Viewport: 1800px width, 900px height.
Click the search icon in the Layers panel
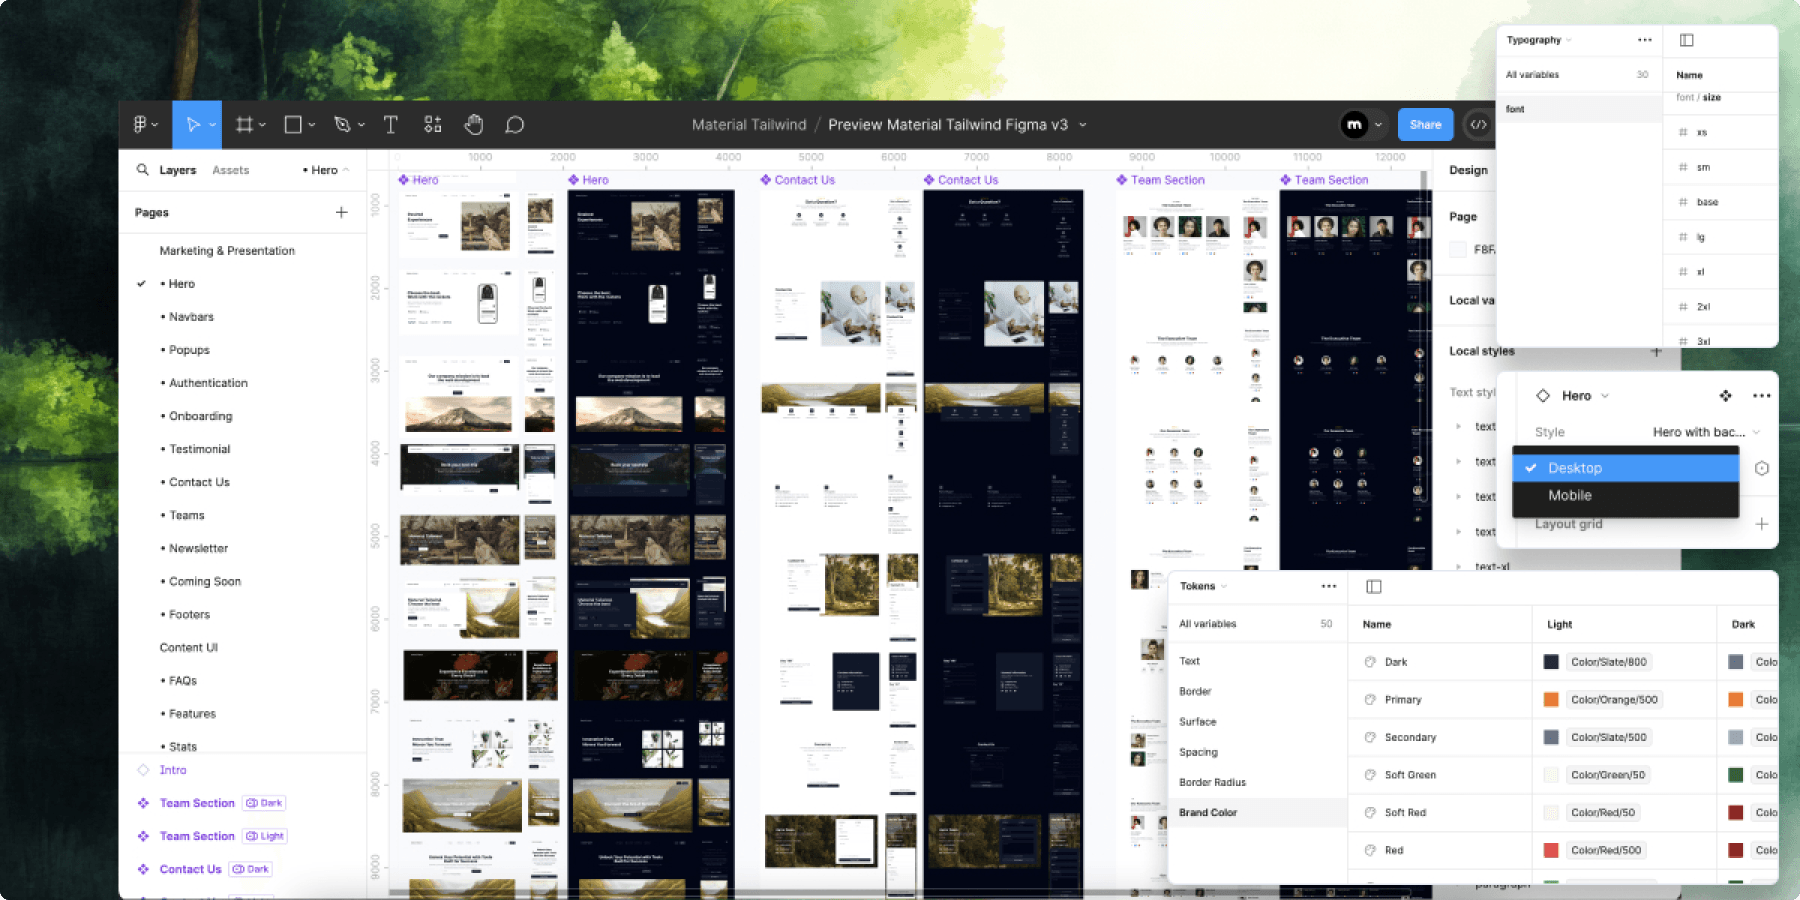click(142, 169)
